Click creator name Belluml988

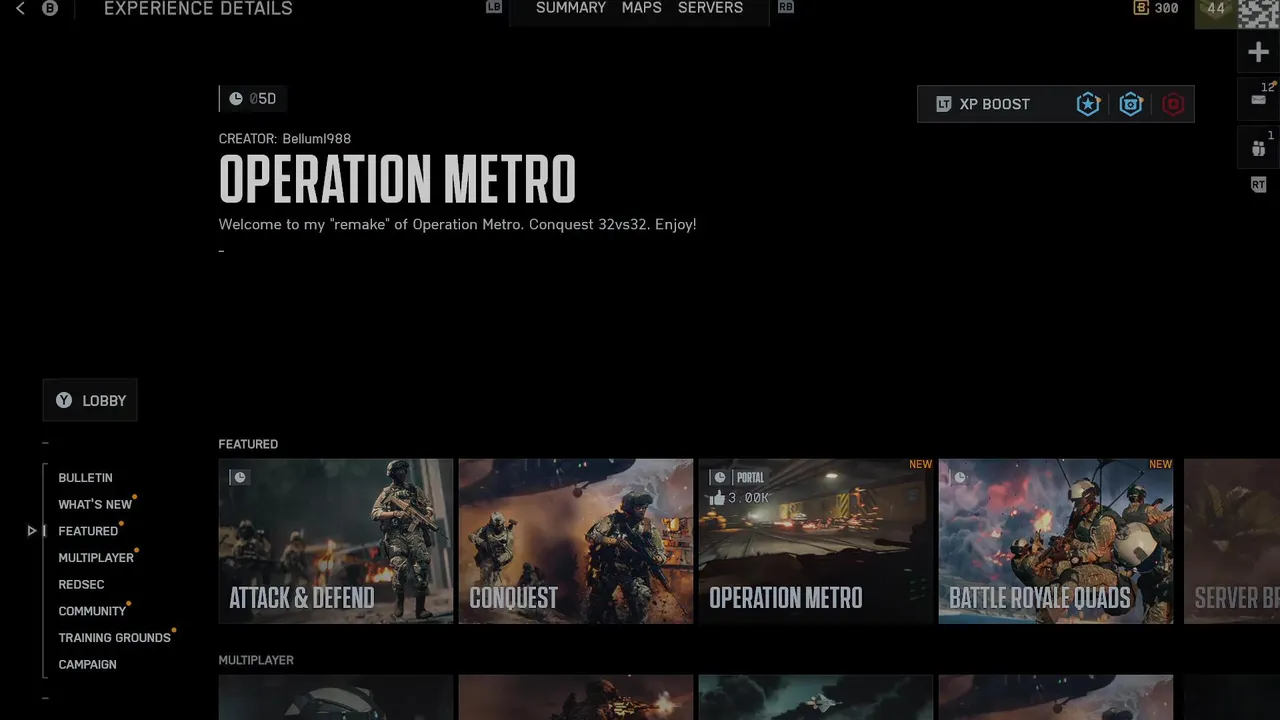coord(316,139)
